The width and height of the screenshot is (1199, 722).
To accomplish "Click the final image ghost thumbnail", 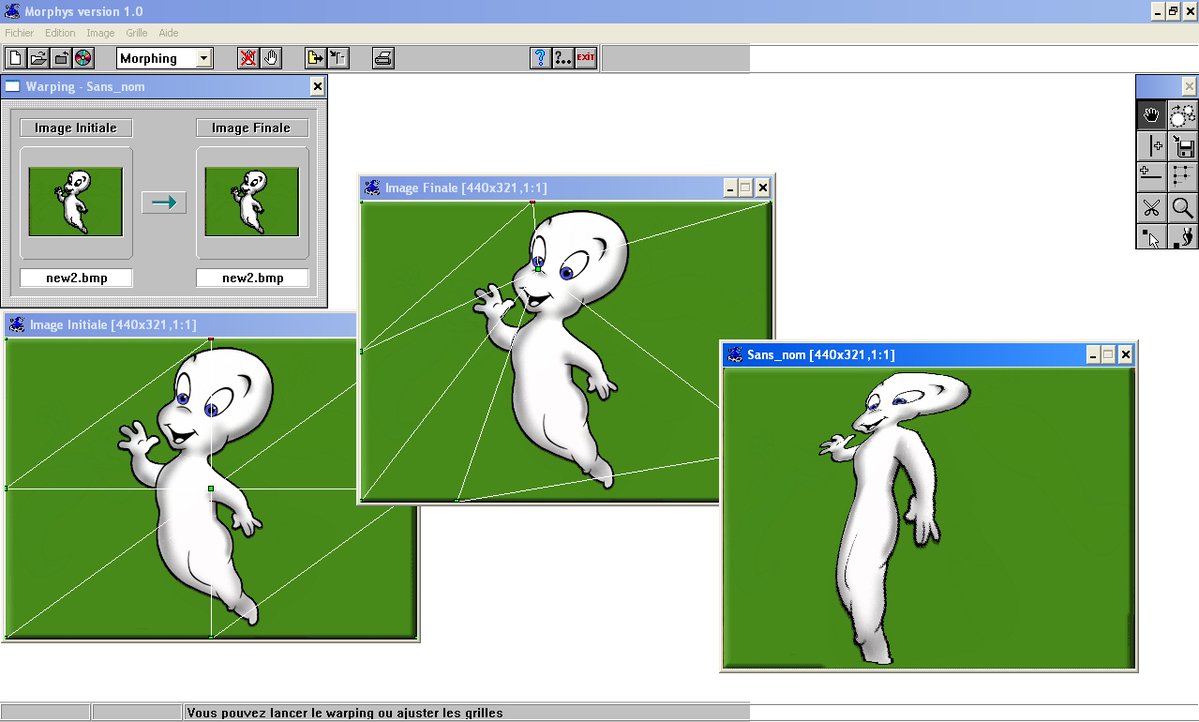I will 252,202.
